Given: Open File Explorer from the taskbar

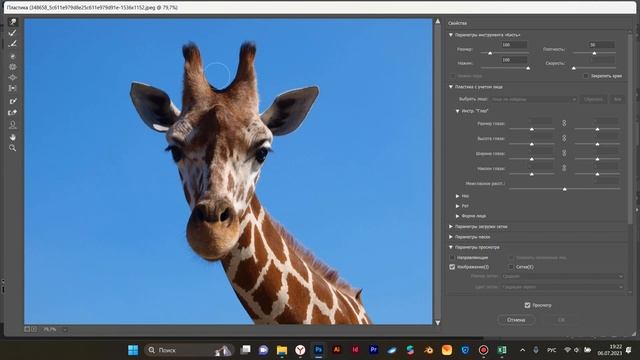Looking at the screenshot, I should pos(282,350).
